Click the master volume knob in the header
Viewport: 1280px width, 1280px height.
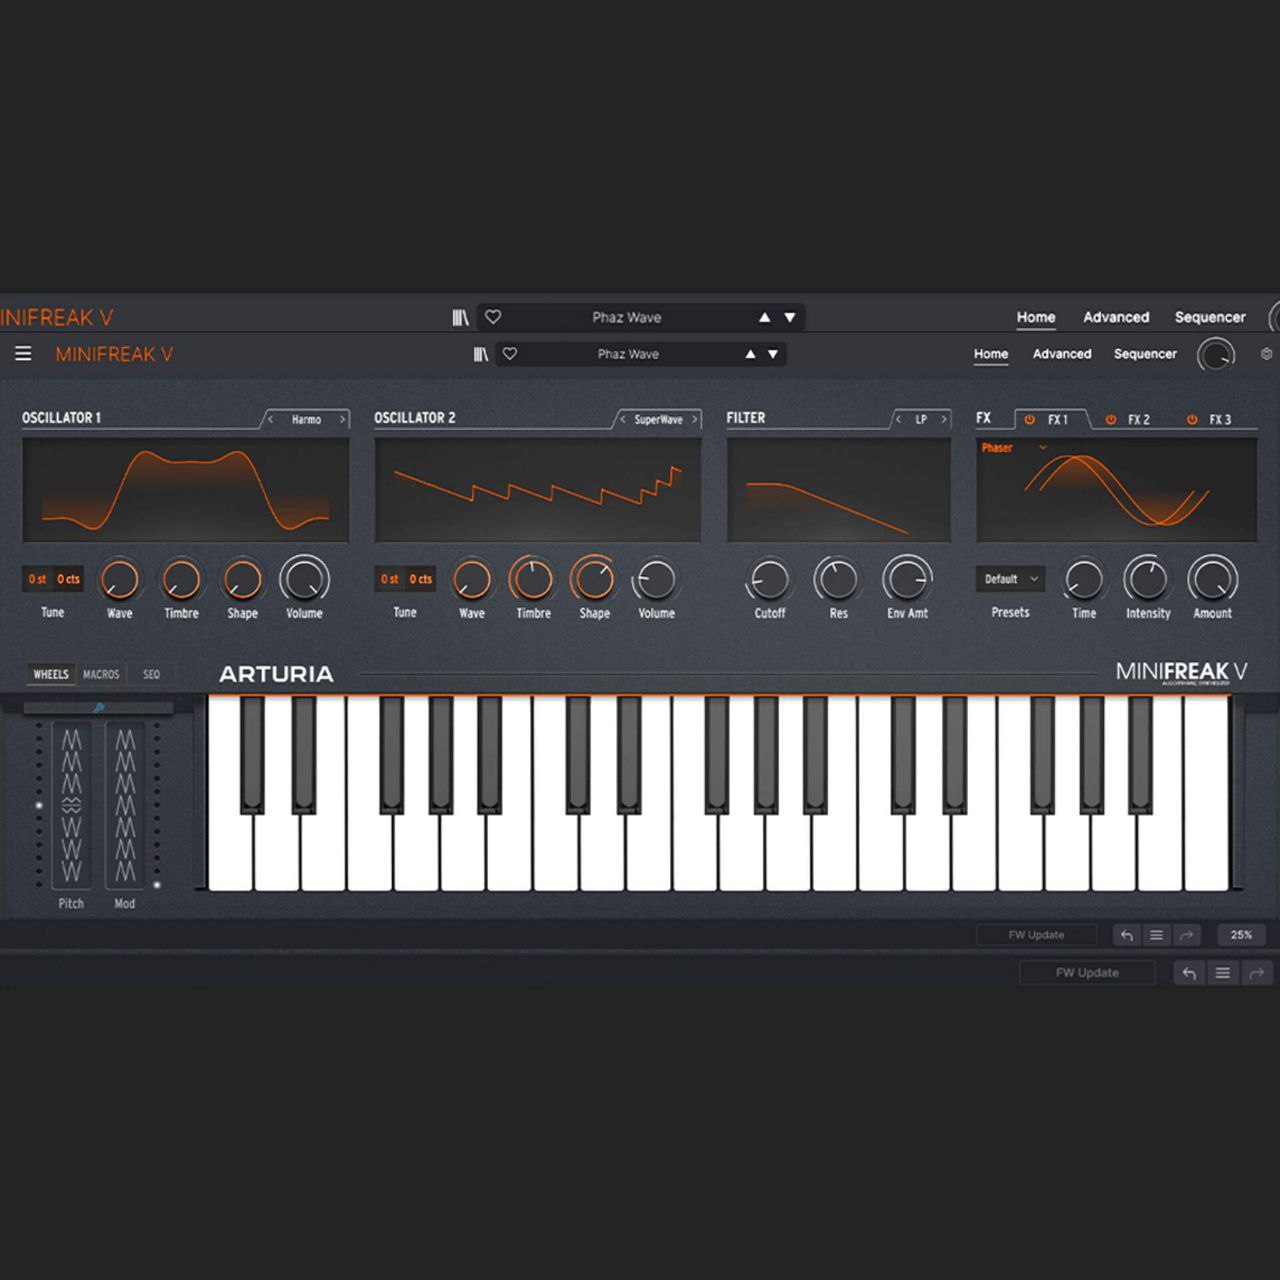(1216, 355)
